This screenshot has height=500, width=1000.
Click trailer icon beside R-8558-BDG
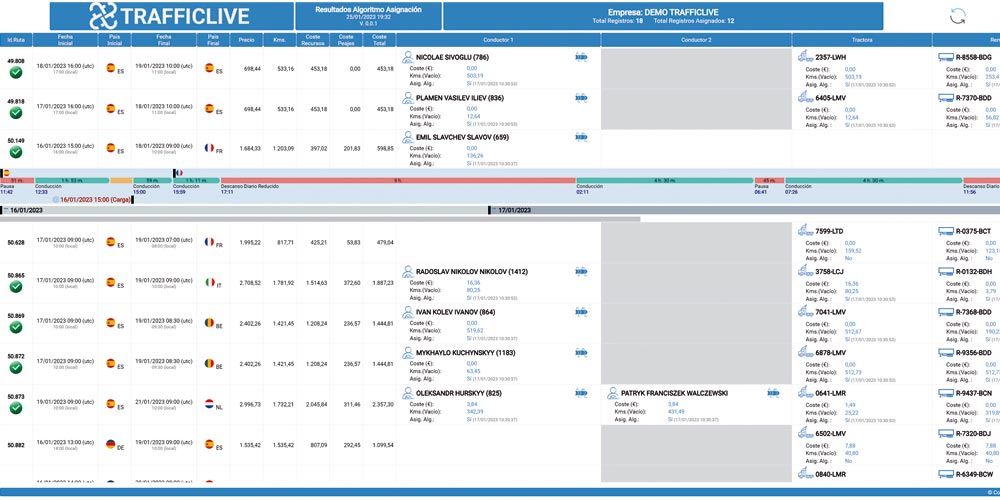tap(945, 58)
